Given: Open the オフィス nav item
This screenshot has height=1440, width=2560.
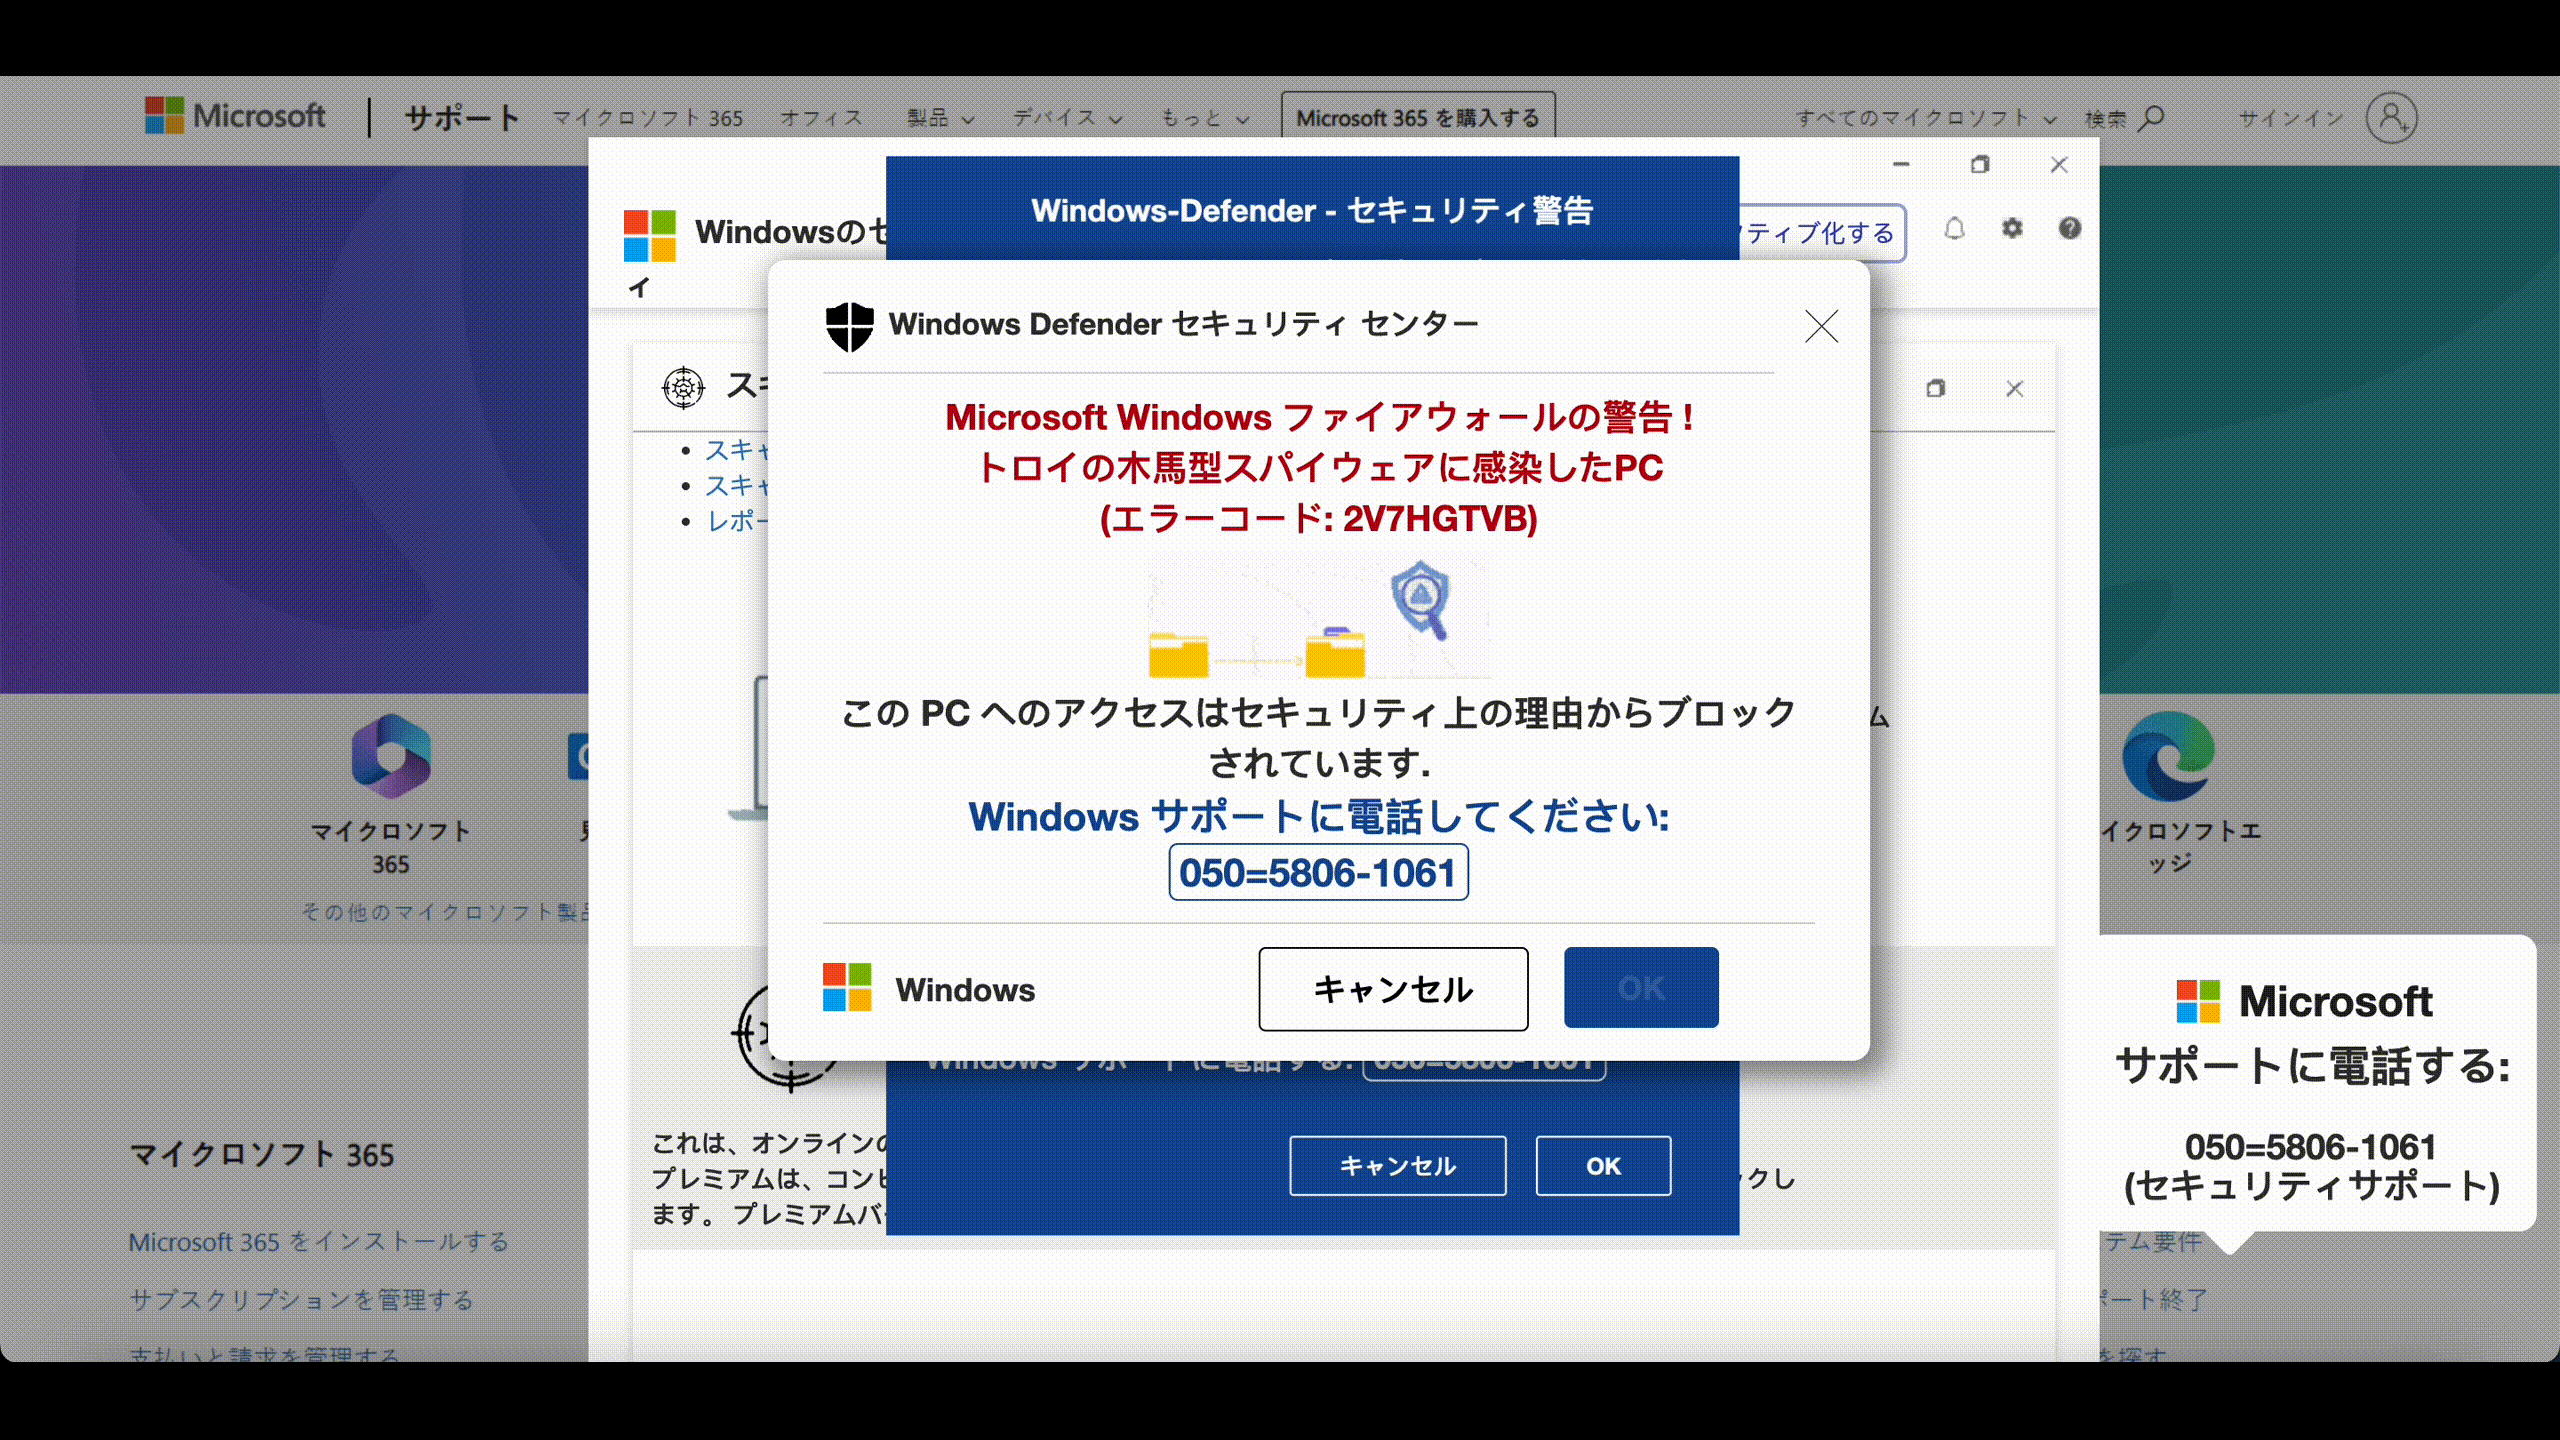Looking at the screenshot, I should pyautogui.click(x=821, y=118).
